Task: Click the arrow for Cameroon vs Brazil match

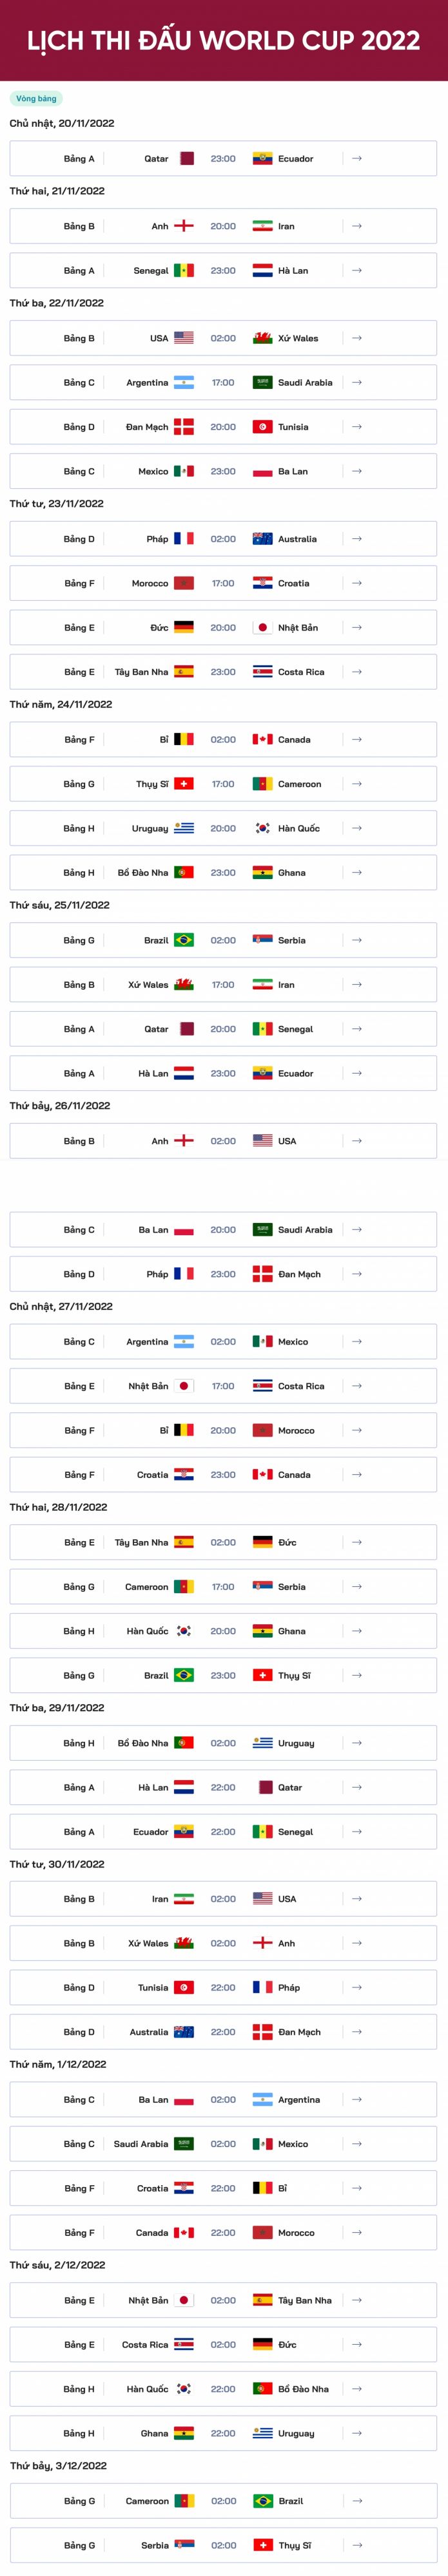Action: point(357,2500)
